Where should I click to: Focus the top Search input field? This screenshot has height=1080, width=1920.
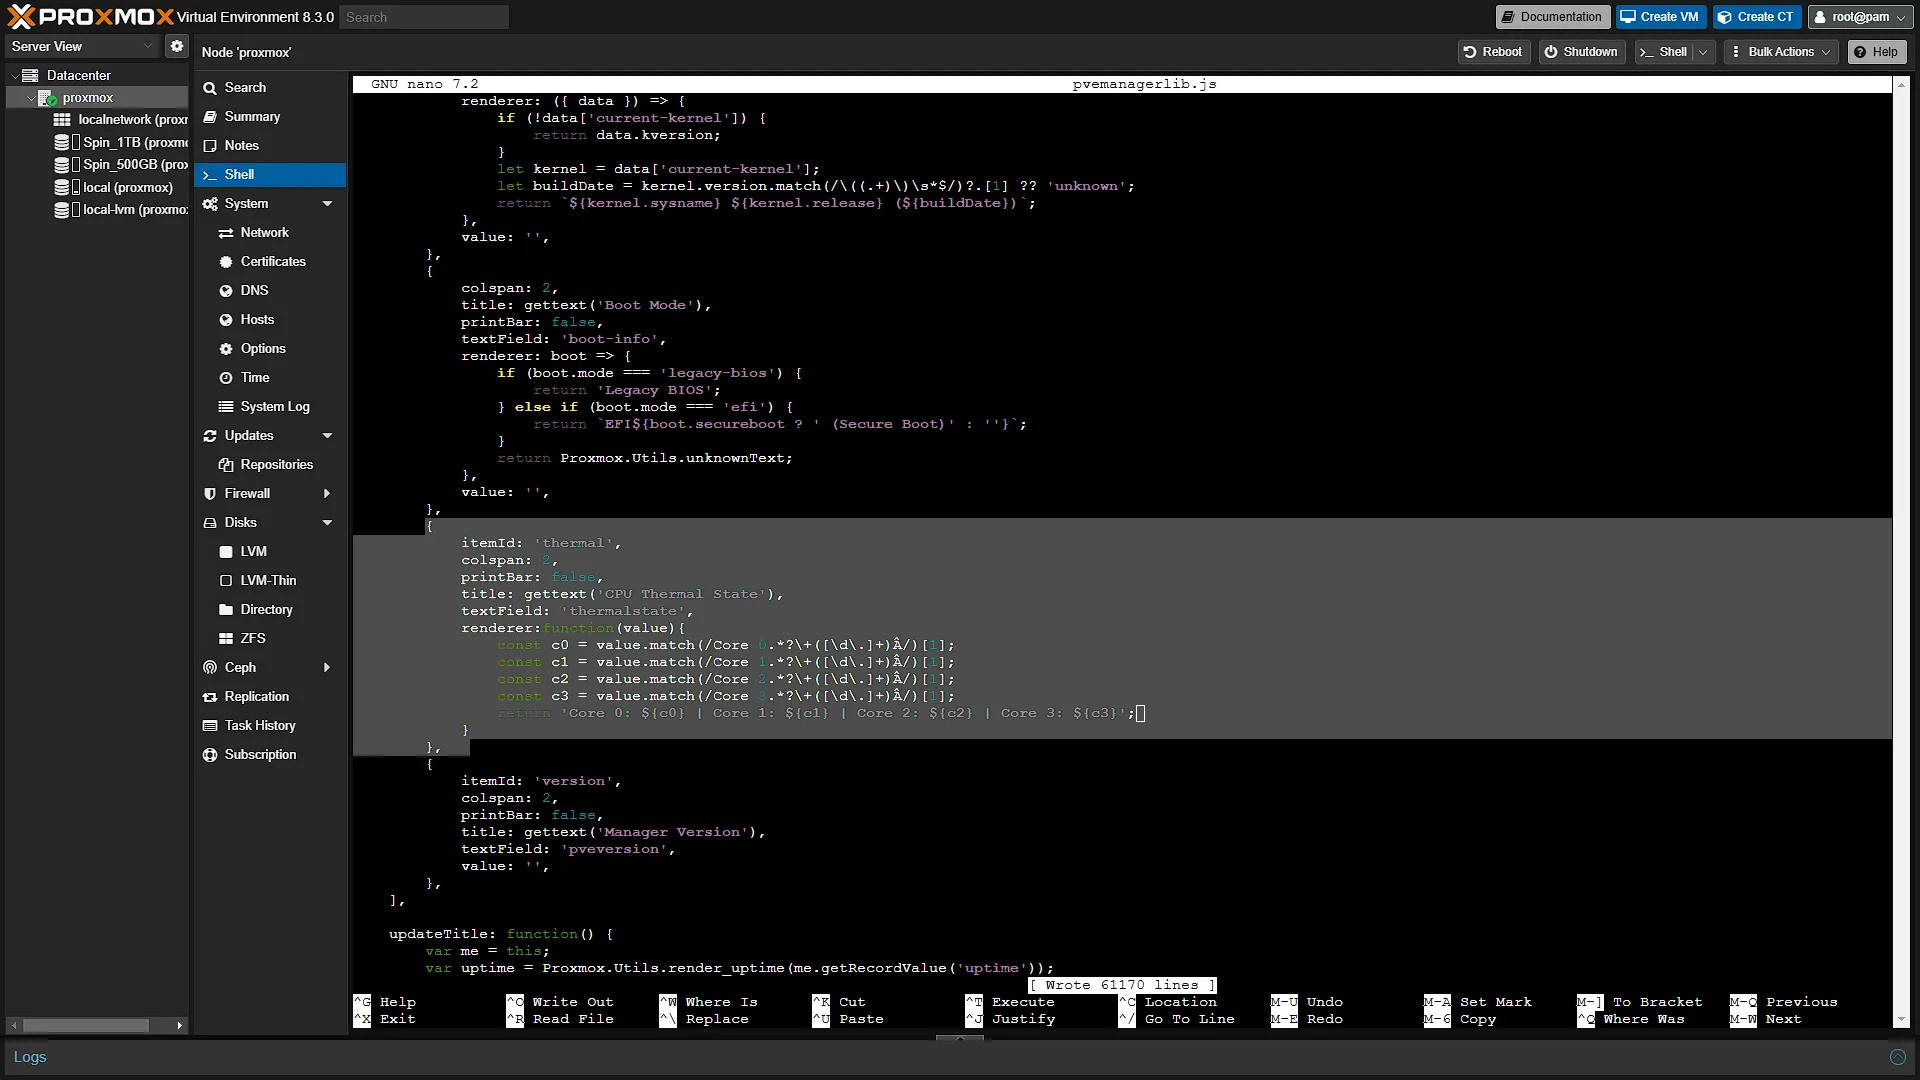tap(424, 17)
